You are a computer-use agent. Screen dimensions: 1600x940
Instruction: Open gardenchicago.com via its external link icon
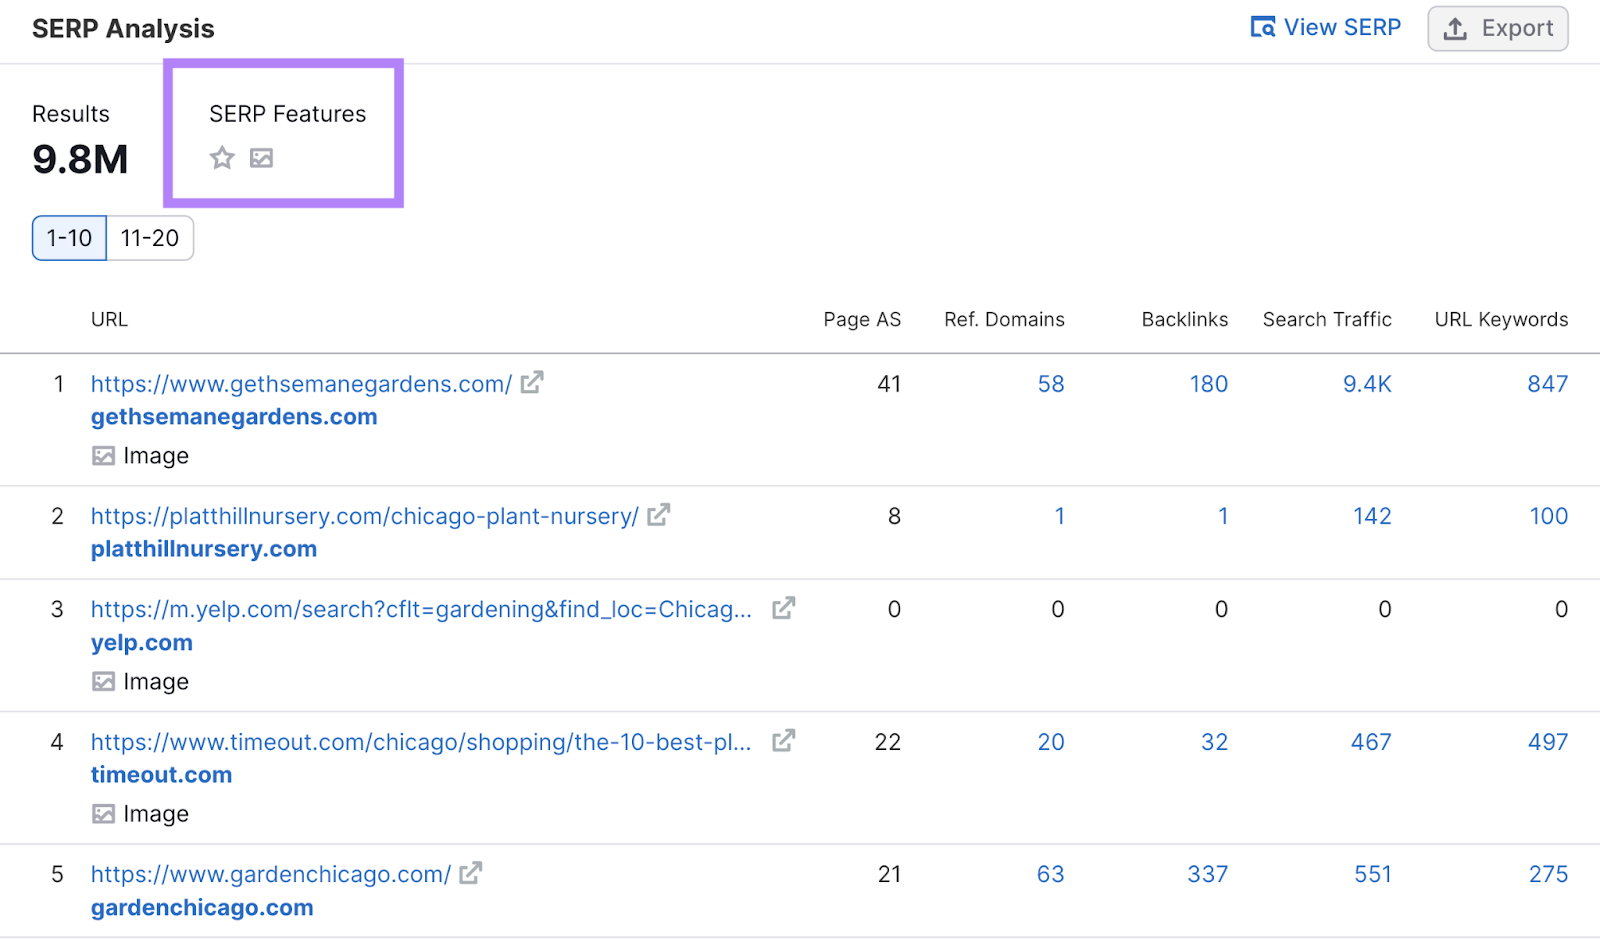(x=469, y=873)
